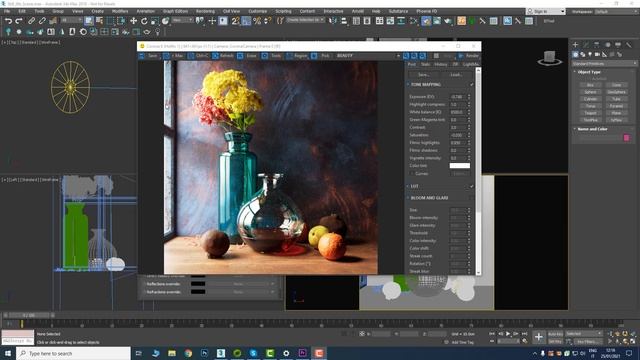Activate the Select and Link chain icon
The width and height of the screenshot is (640, 360).
31,21
